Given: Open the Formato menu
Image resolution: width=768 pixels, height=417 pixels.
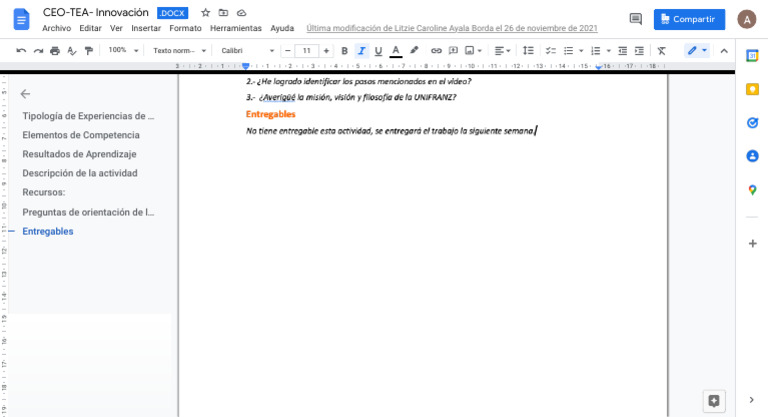Looking at the screenshot, I should point(185,28).
